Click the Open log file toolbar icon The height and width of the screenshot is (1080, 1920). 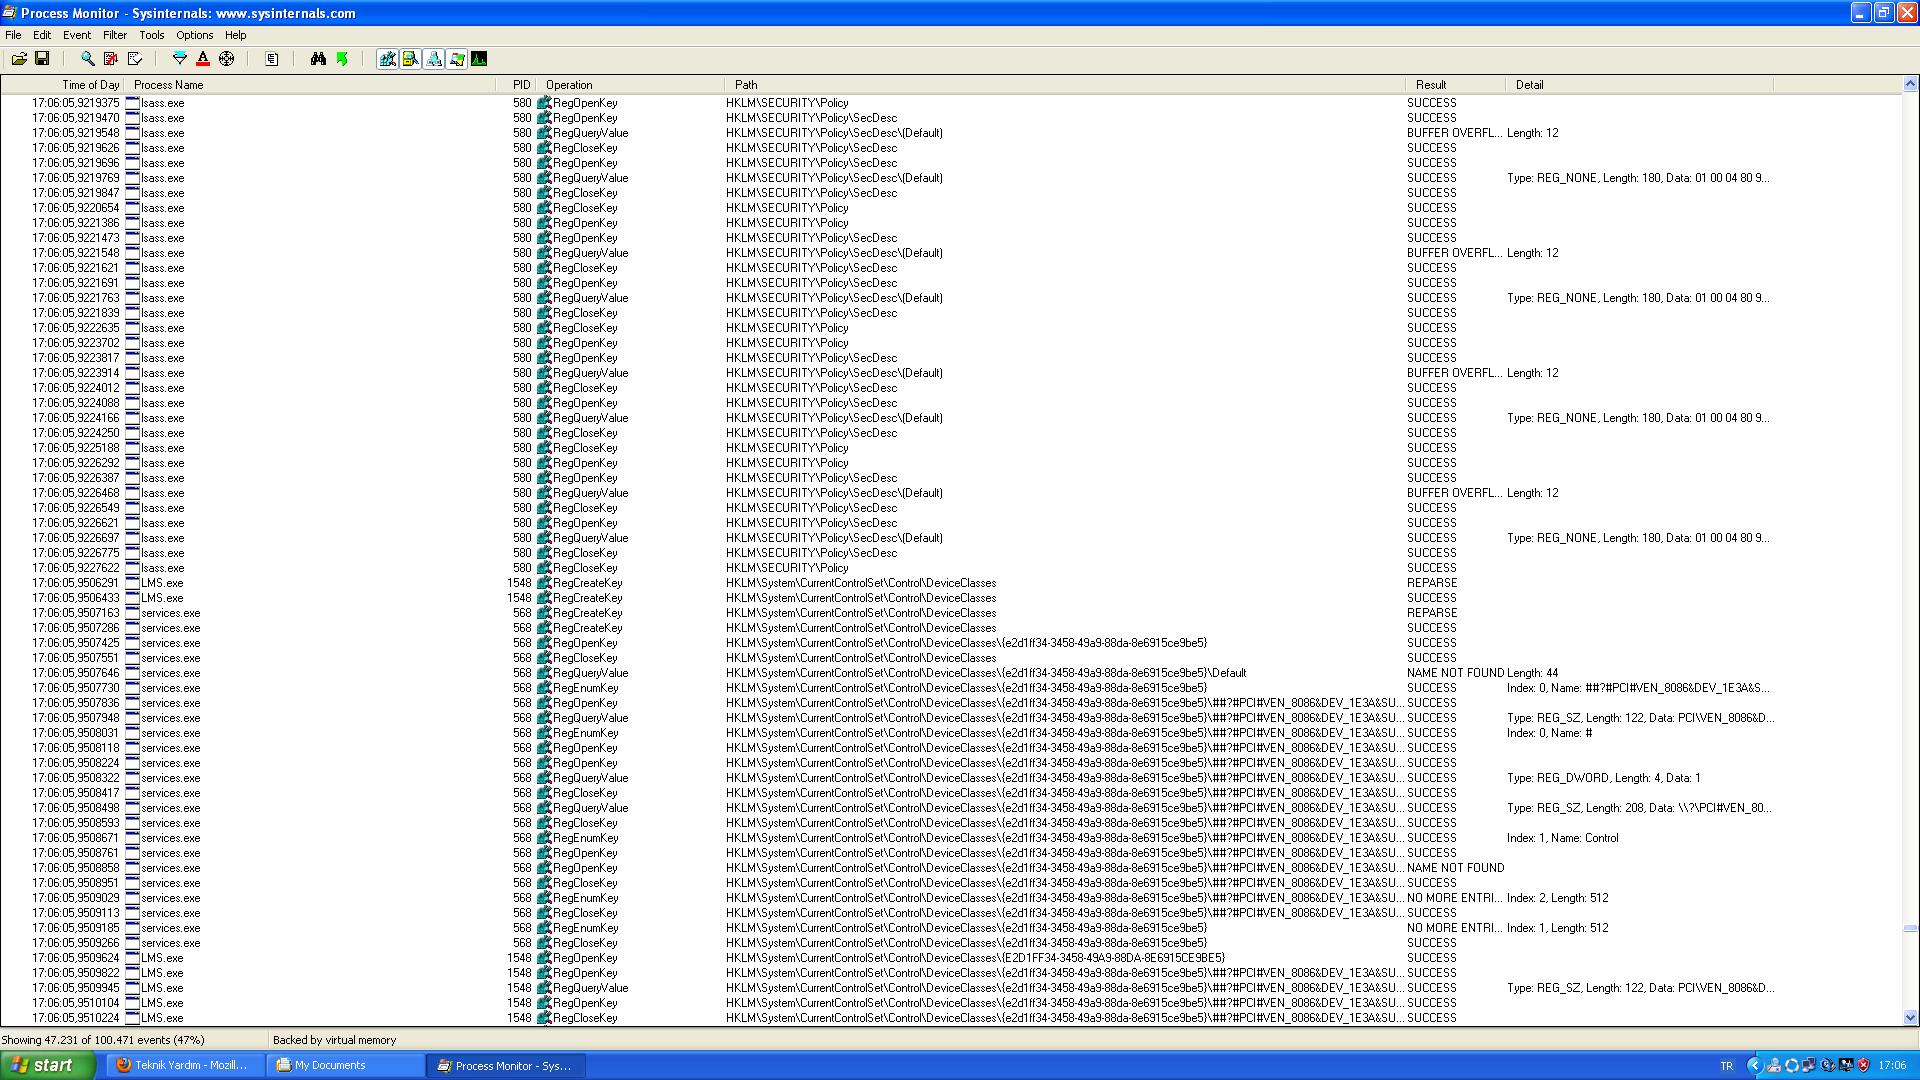coord(19,59)
